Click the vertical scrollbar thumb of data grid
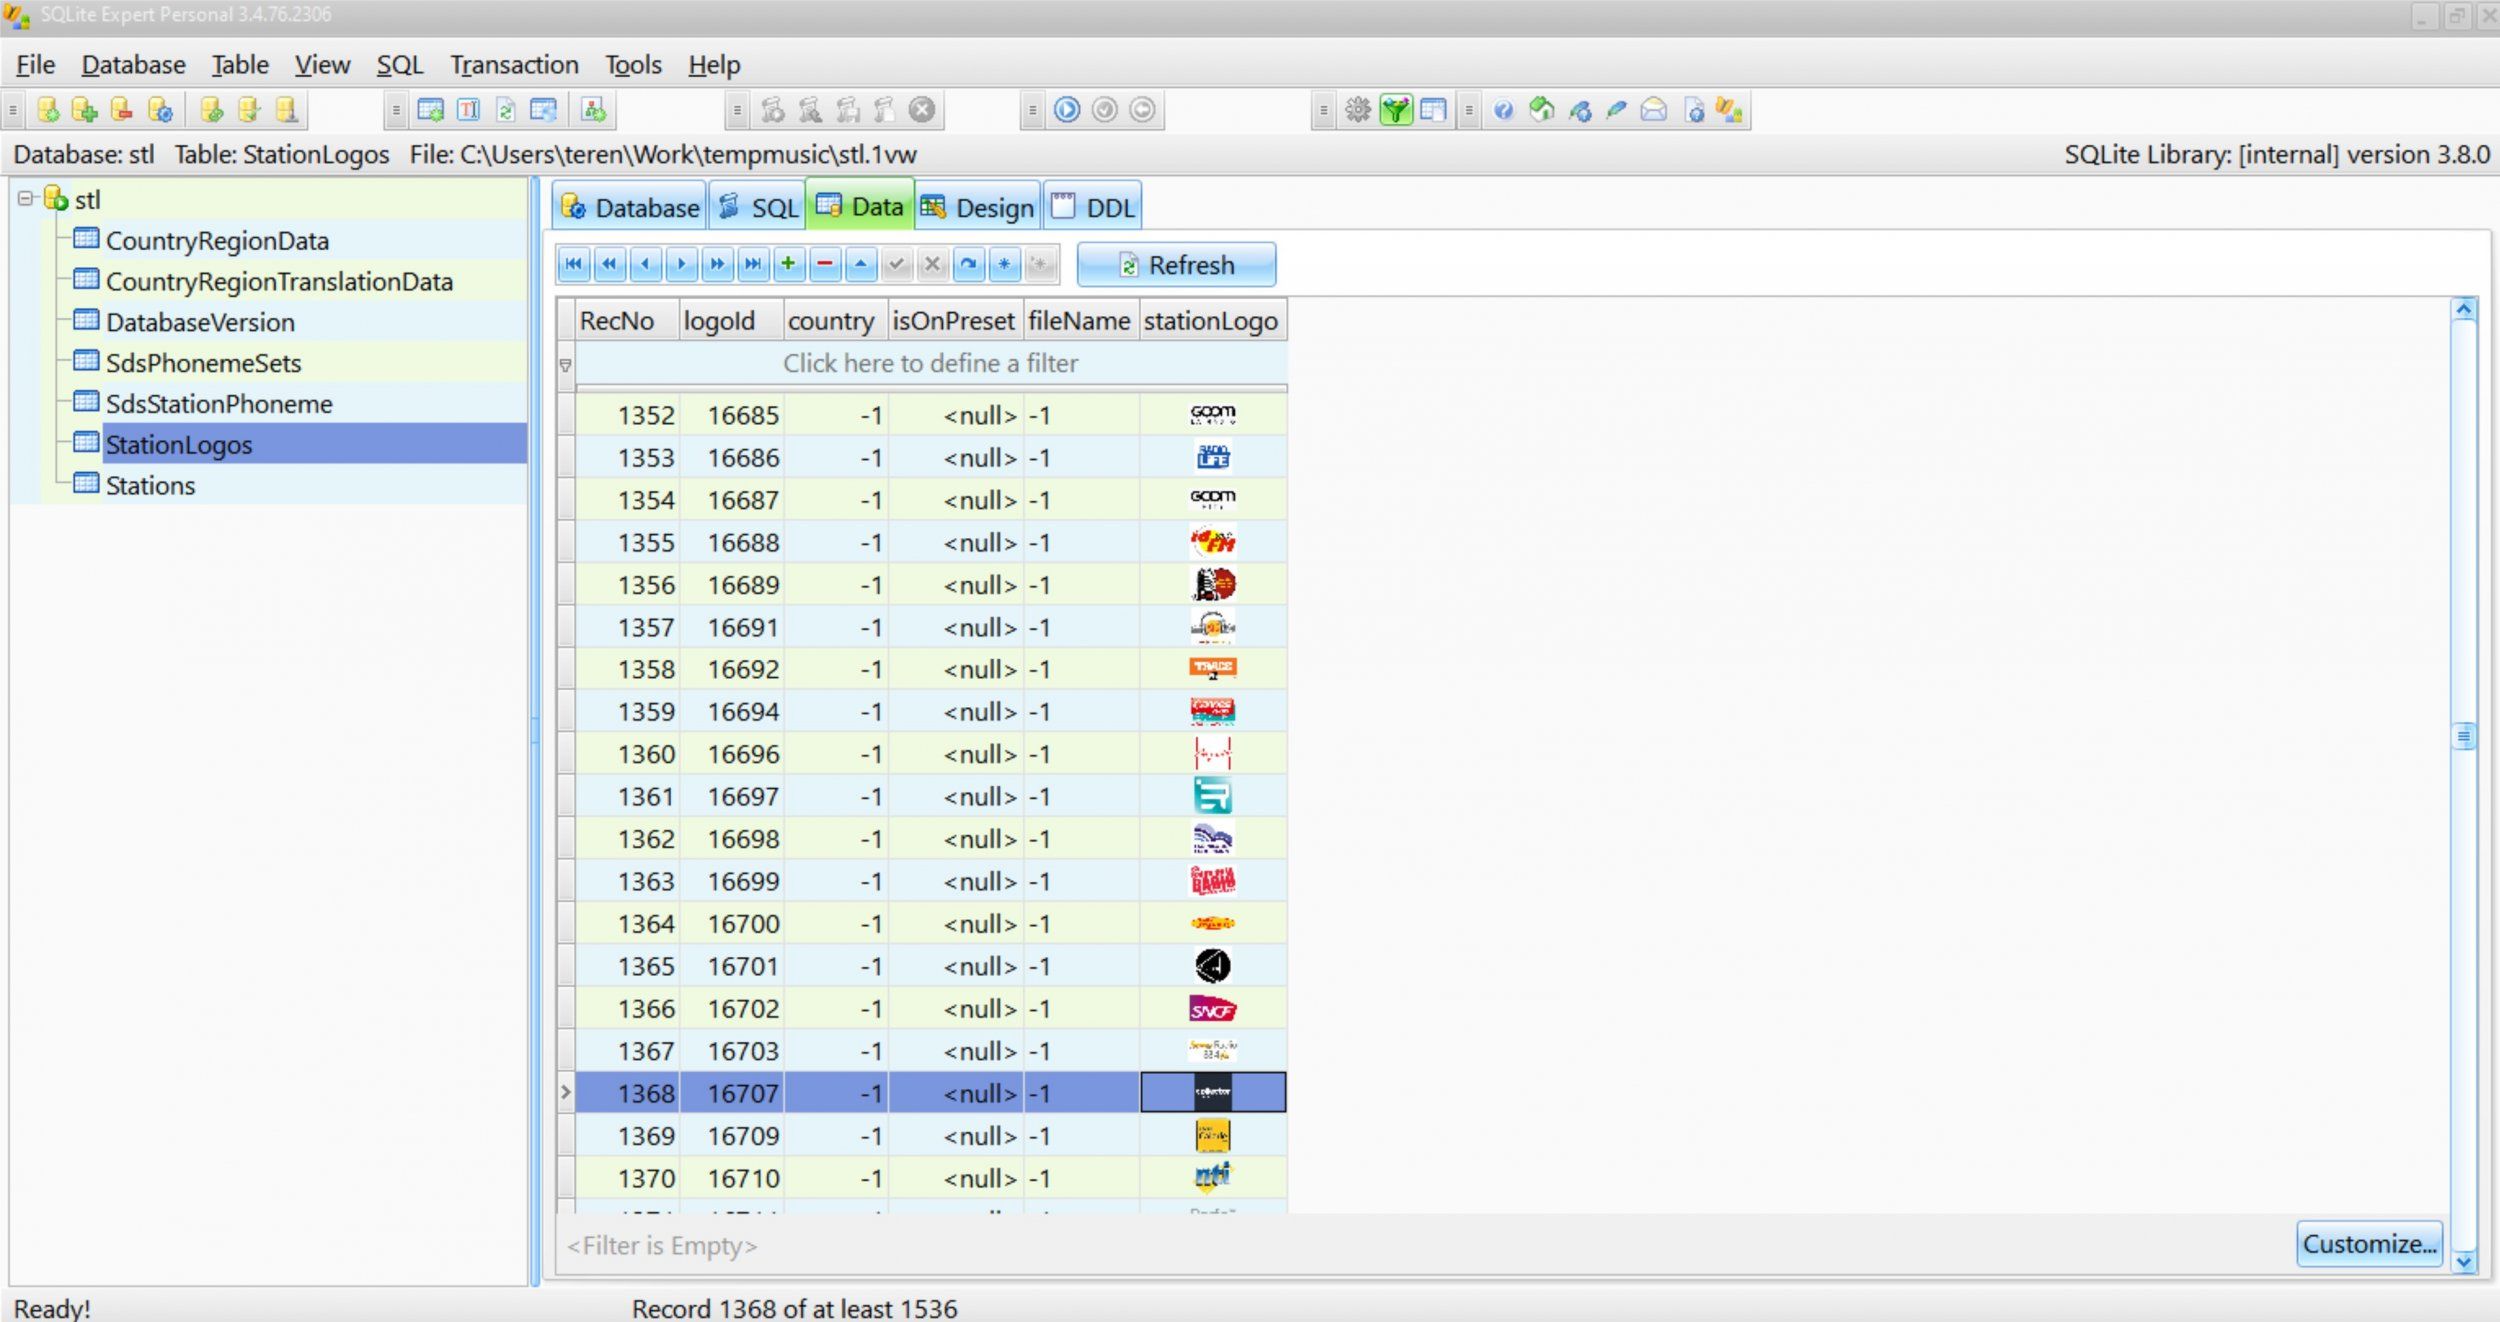Viewport: 2500px width, 1322px height. 2464,737
